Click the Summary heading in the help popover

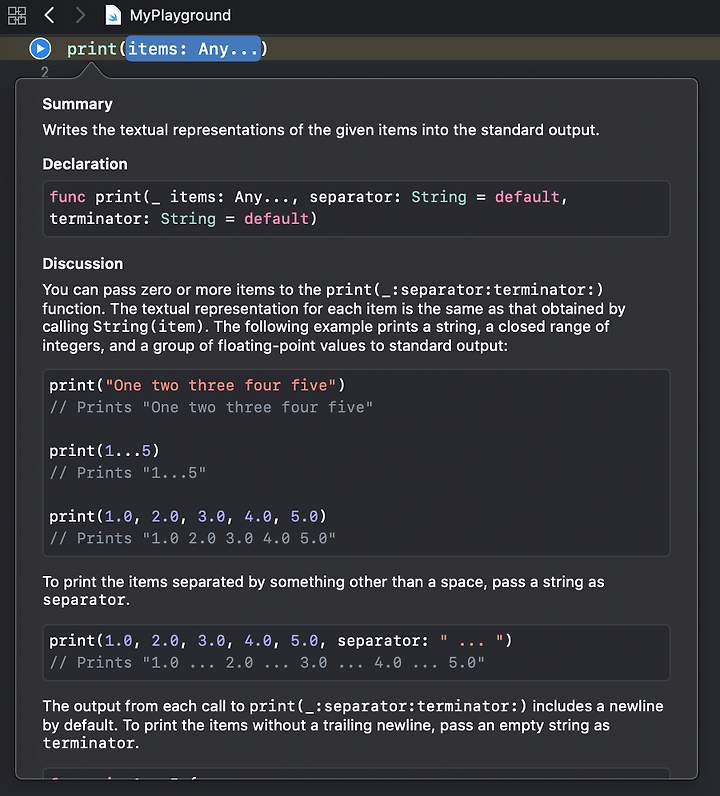coord(77,104)
